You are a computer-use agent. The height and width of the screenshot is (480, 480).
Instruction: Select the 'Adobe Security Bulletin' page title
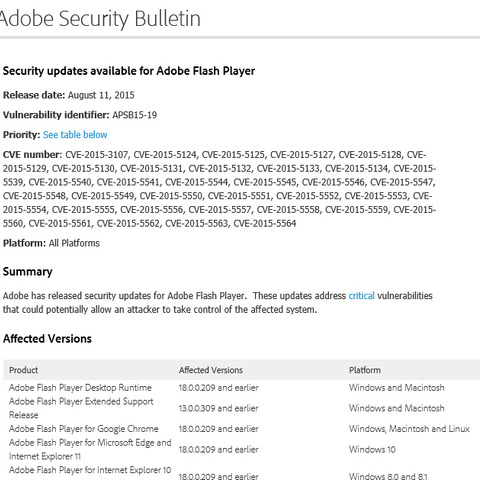(100, 19)
